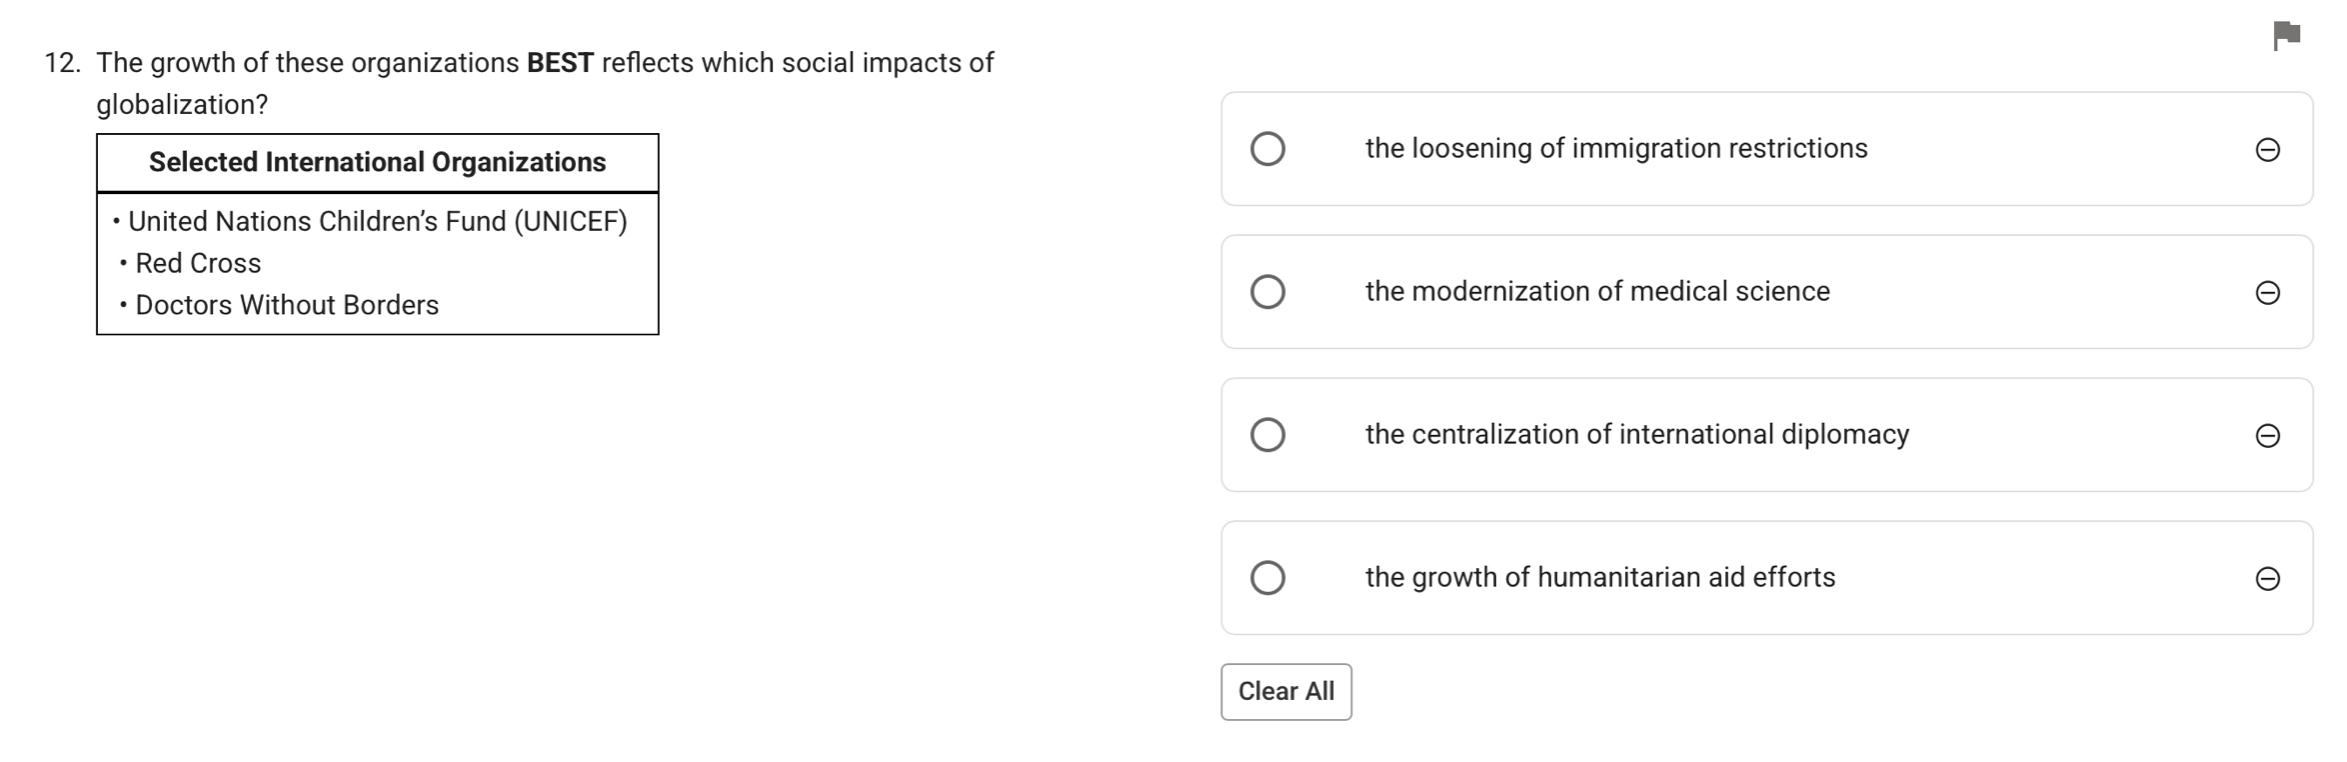Image resolution: width=2347 pixels, height=762 pixels.
Task: Select the centralization of international diplomacy radio
Action: pyautogui.click(x=1267, y=434)
